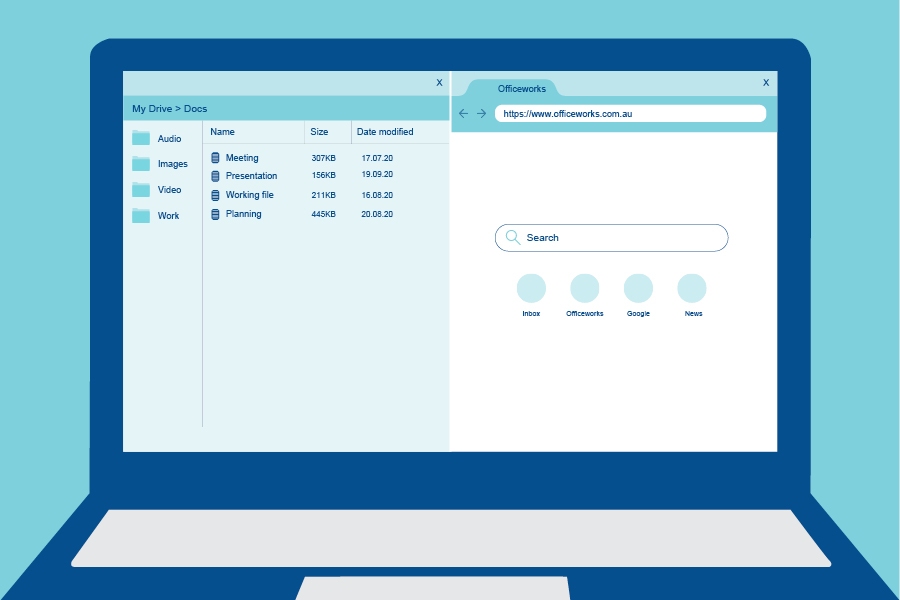Close the file explorer window
Viewport: 900px width, 600px height.
click(x=439, y=83)
